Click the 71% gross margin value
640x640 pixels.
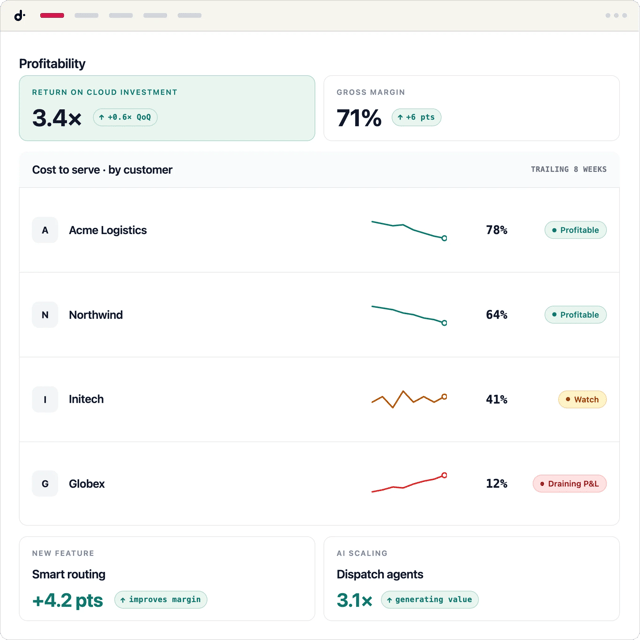tap(359, 118)
